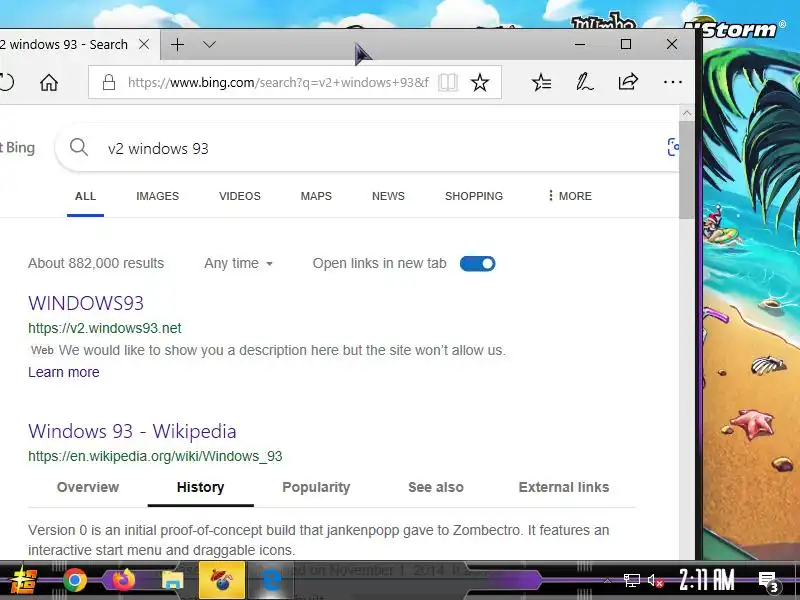Open the Favorites hub icon
The image size is (800, 600).
coord(541,82)
